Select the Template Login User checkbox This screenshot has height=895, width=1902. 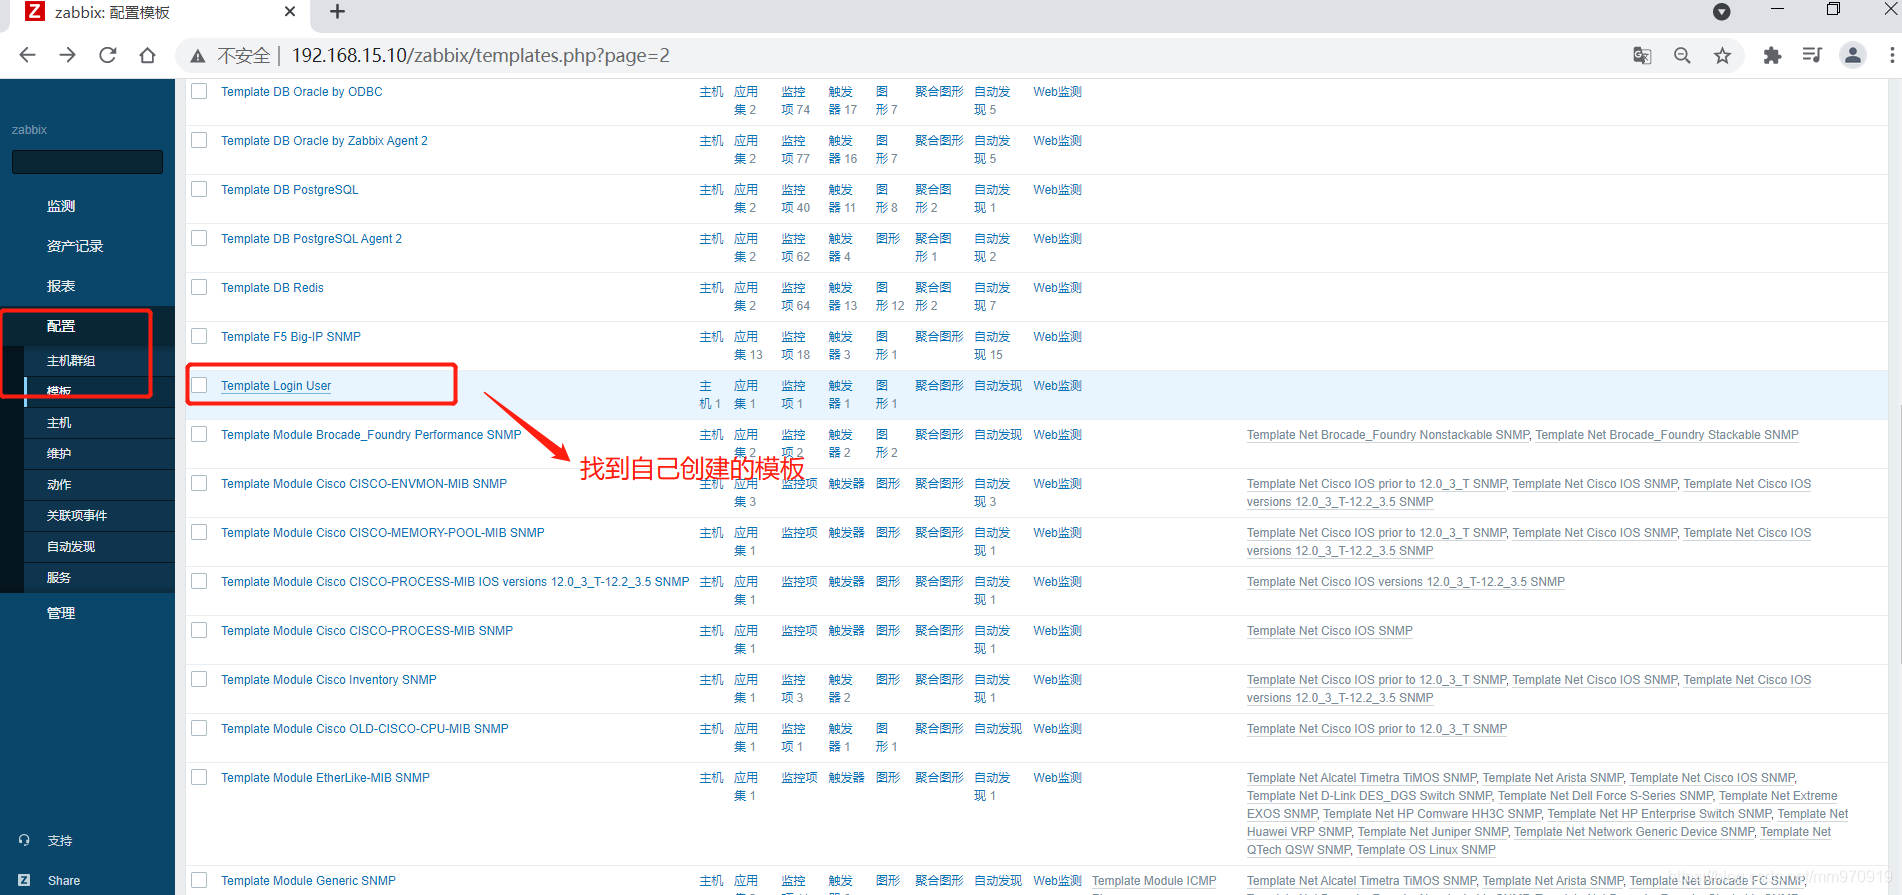pos(199,385)
